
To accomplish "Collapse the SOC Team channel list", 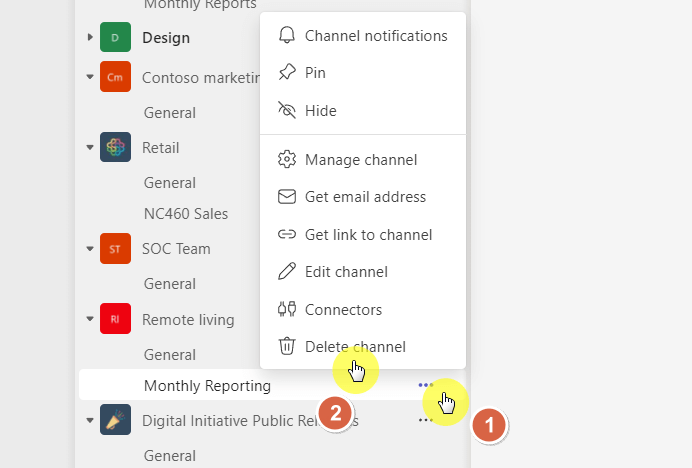I will 90,249.
